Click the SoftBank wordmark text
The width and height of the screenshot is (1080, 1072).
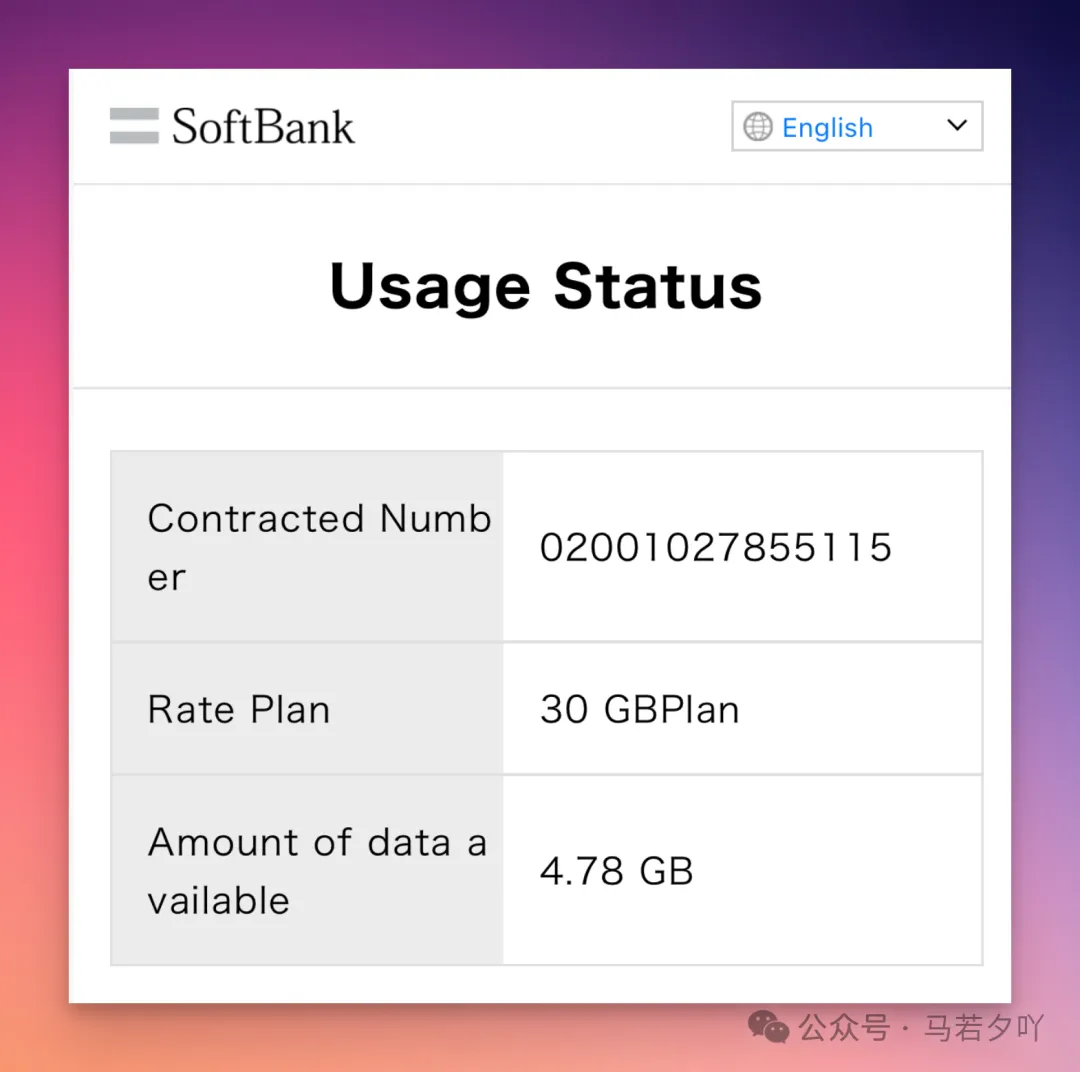pyautogui.click(x=263, y=127)
